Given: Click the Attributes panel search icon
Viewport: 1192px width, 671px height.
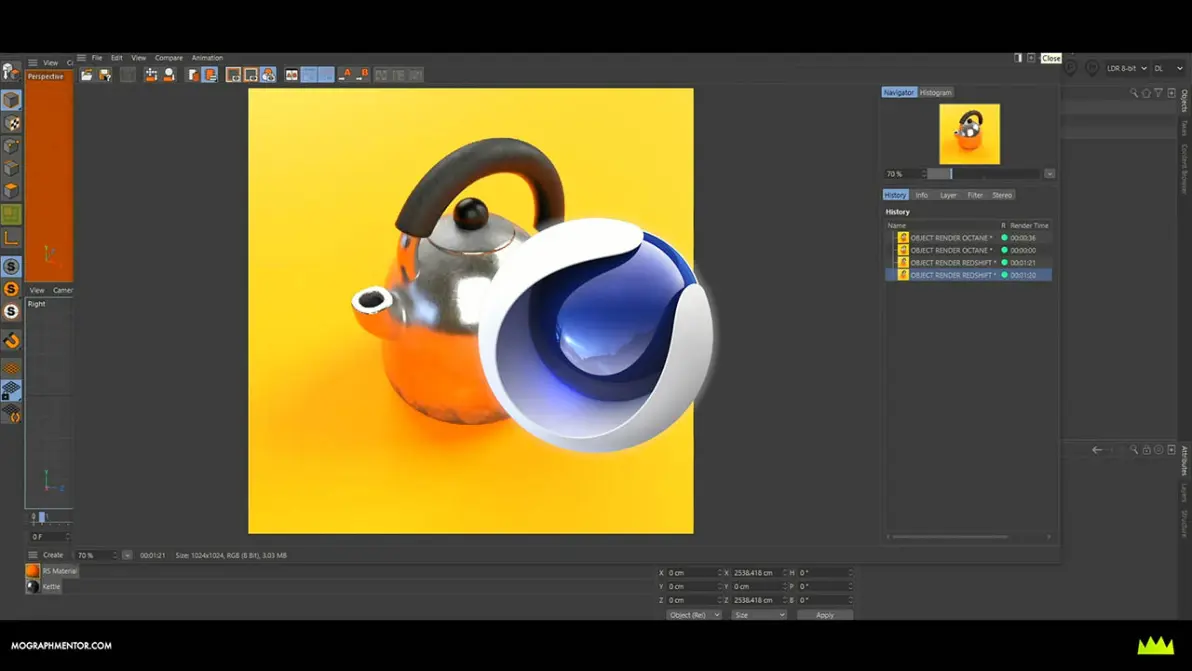Looking at the screenshot, I should (x=1133, y=450).
